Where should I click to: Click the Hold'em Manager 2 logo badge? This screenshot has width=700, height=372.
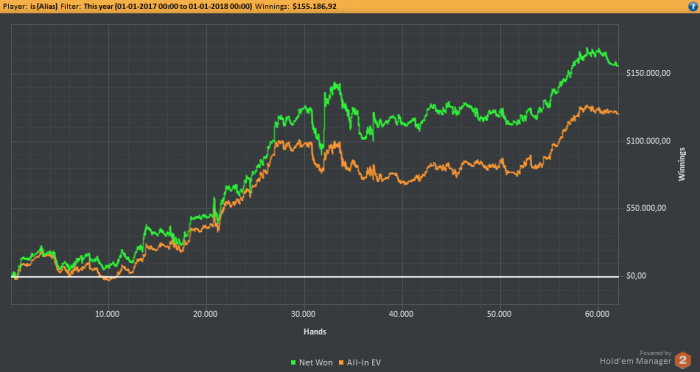tap(682, 360)
